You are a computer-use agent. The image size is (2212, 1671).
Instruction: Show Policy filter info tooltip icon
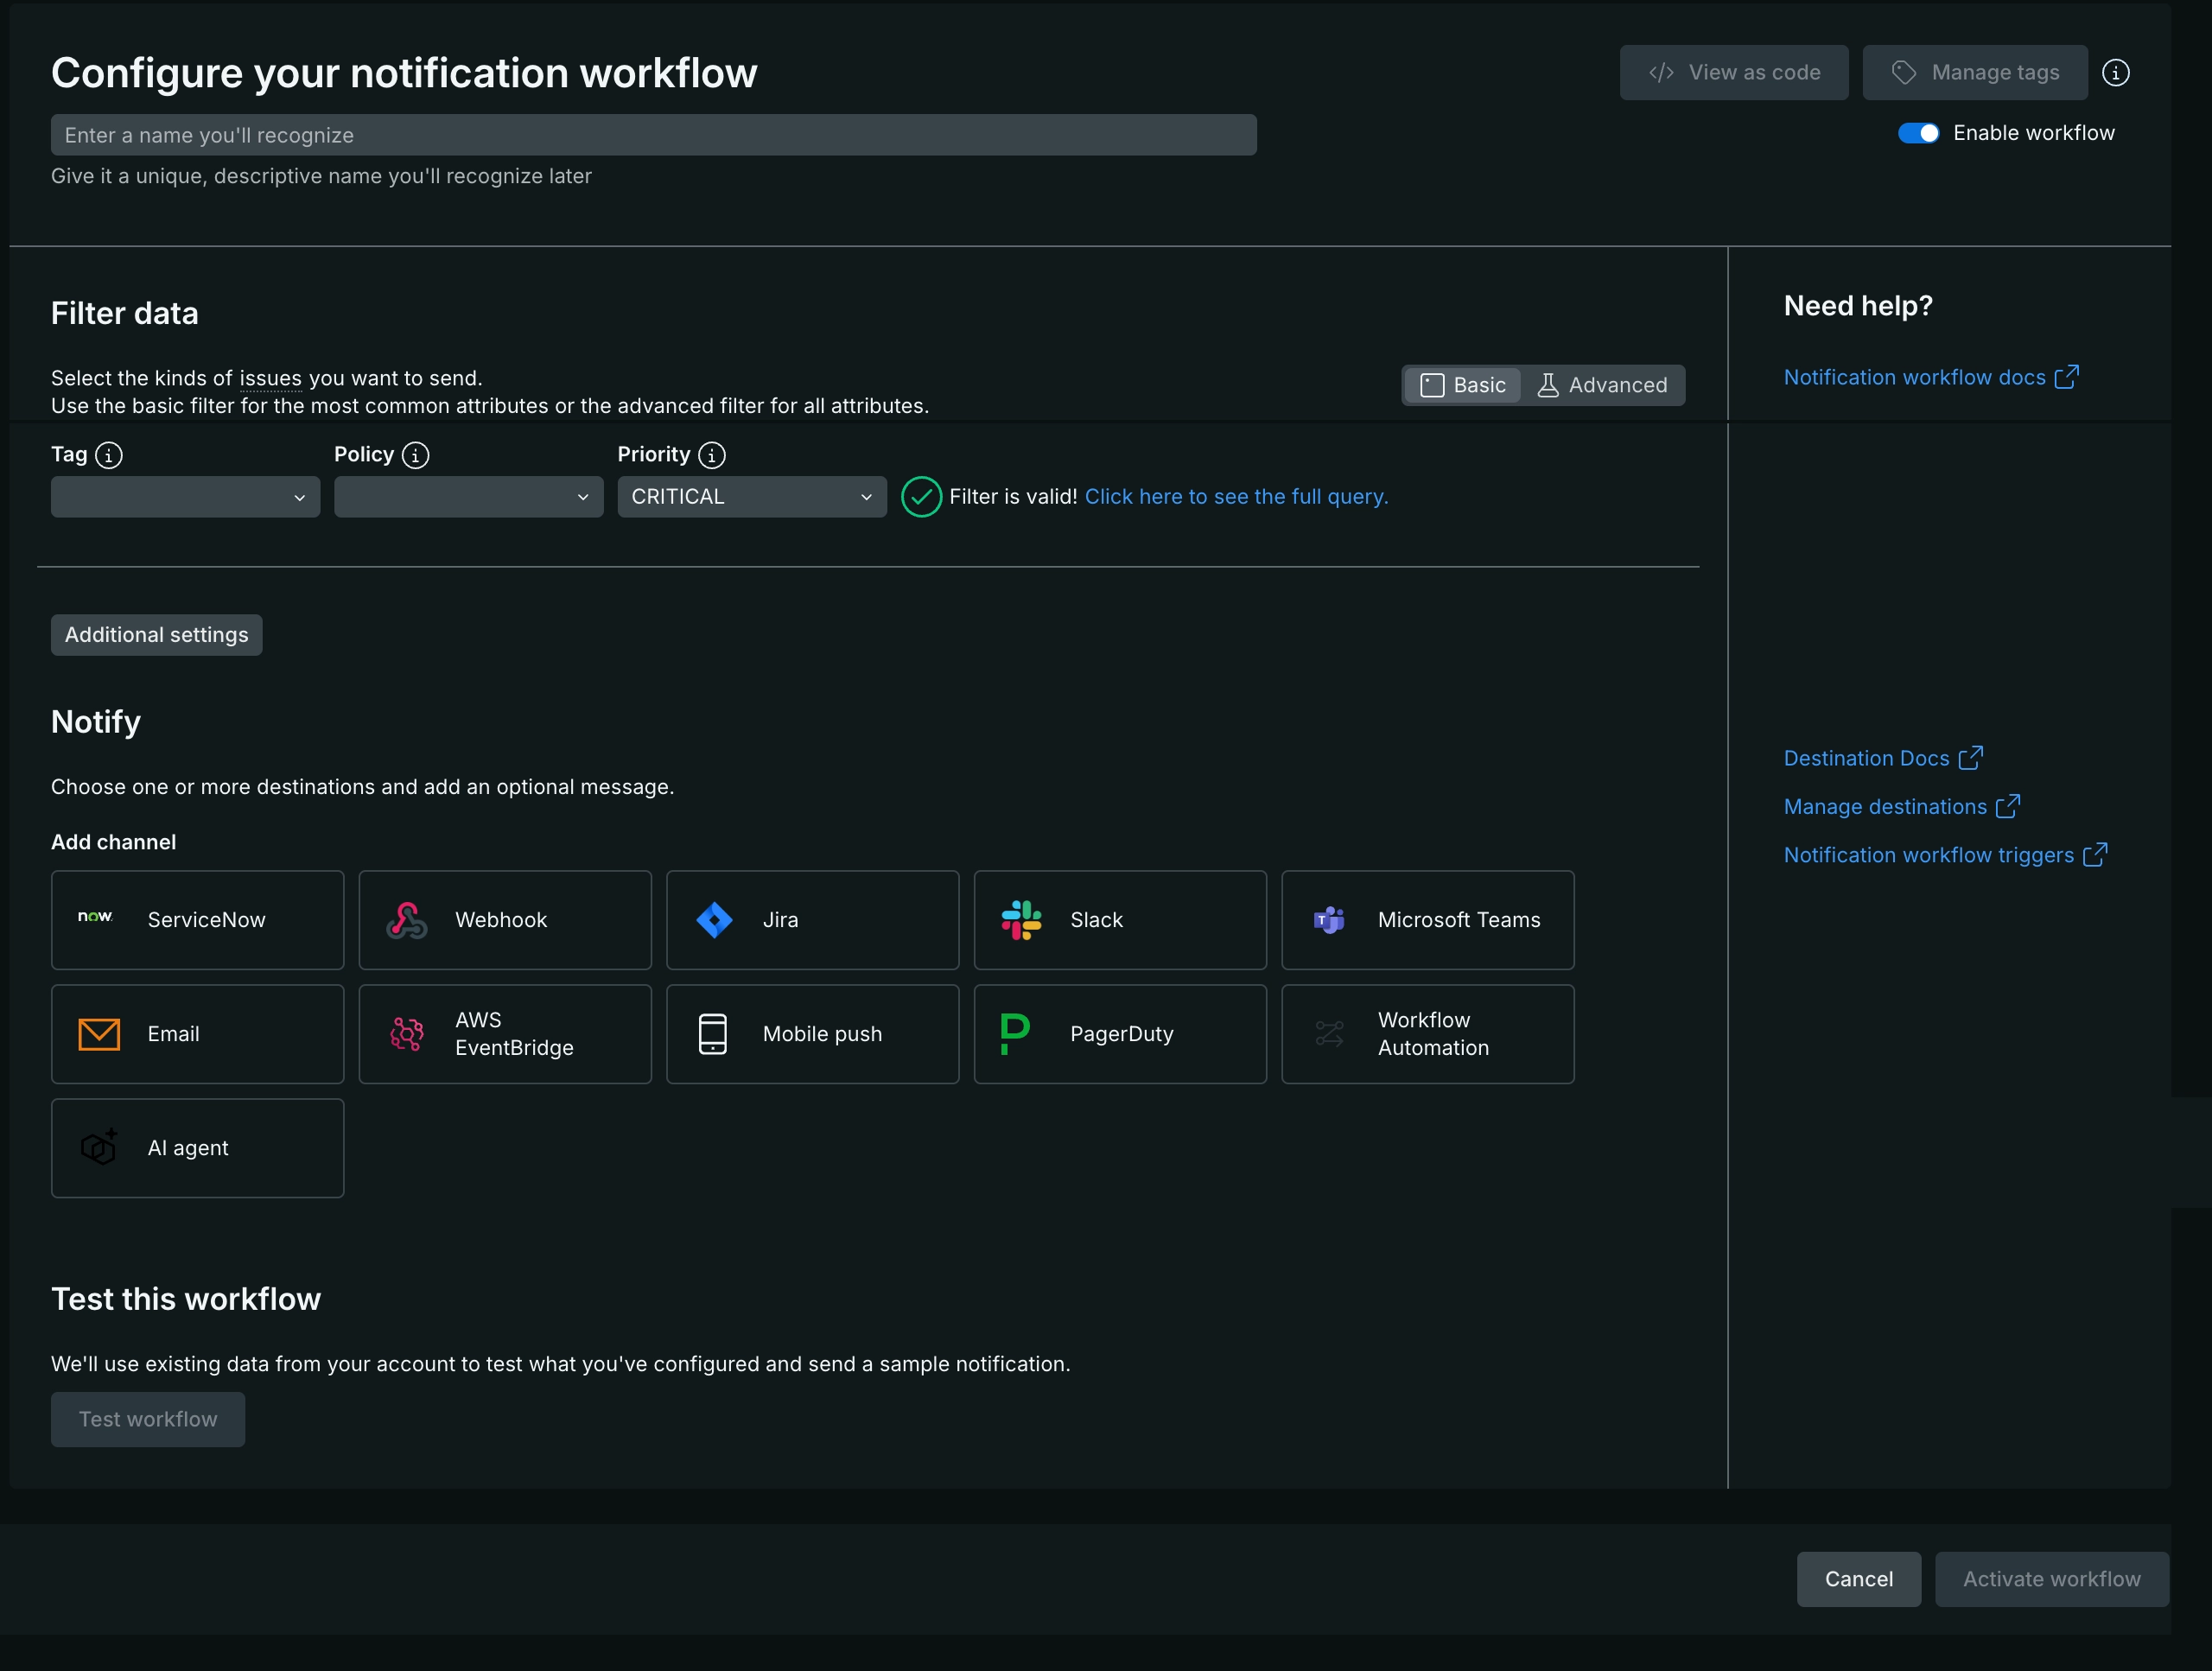(x=415, y=455)
